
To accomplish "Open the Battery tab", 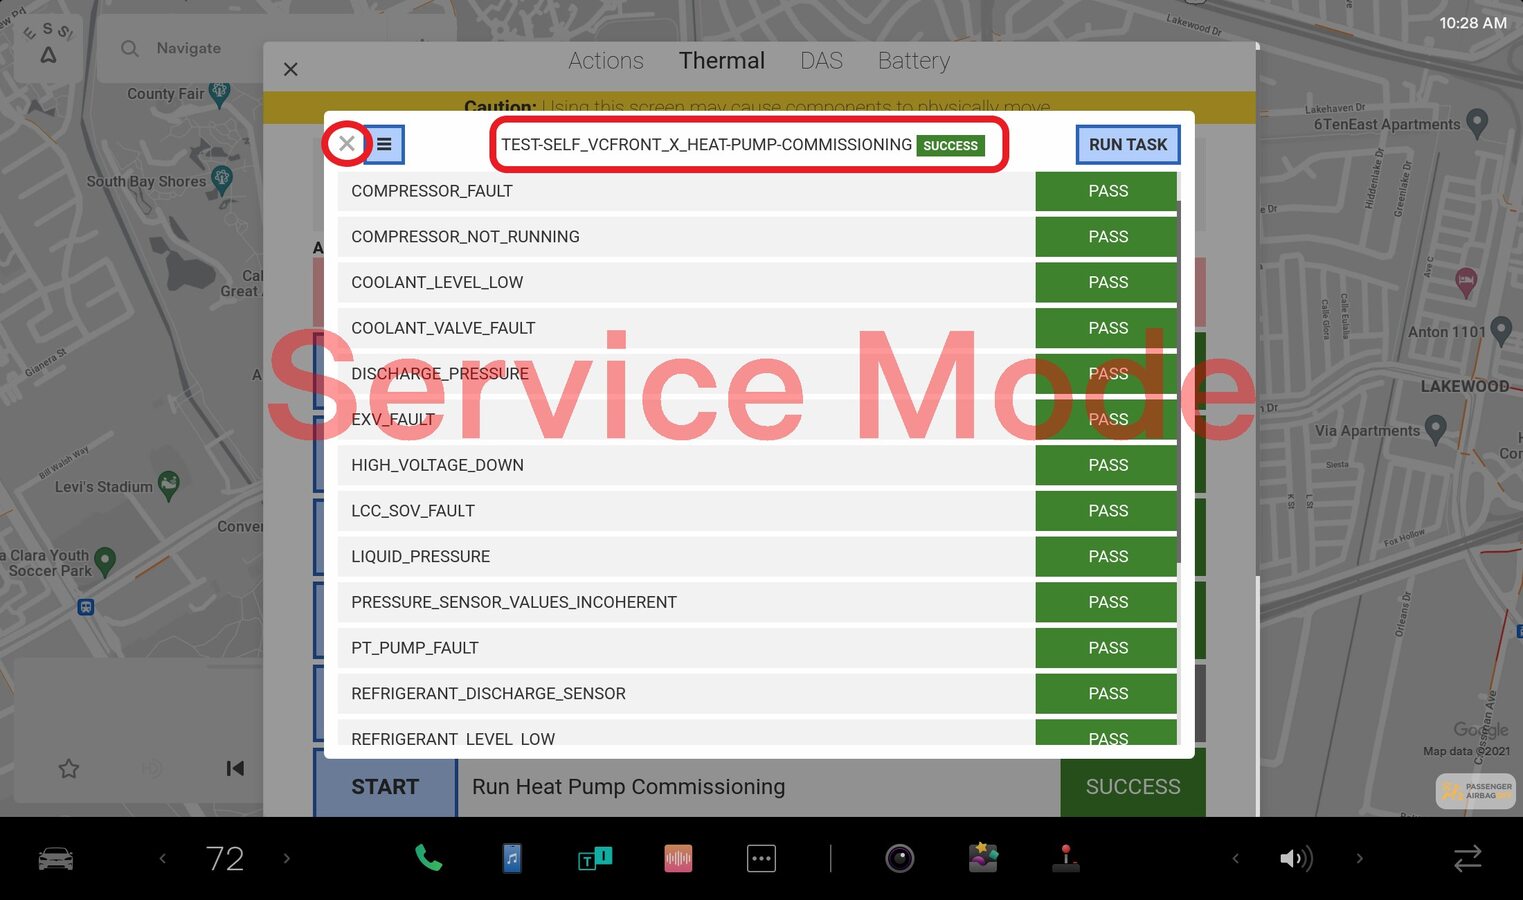I will [x=913, y=61].
